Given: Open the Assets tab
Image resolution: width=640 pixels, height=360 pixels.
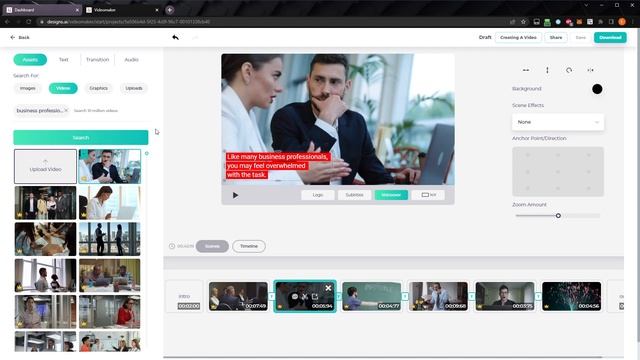Looking at the screenshot, I should coord(30,60).
